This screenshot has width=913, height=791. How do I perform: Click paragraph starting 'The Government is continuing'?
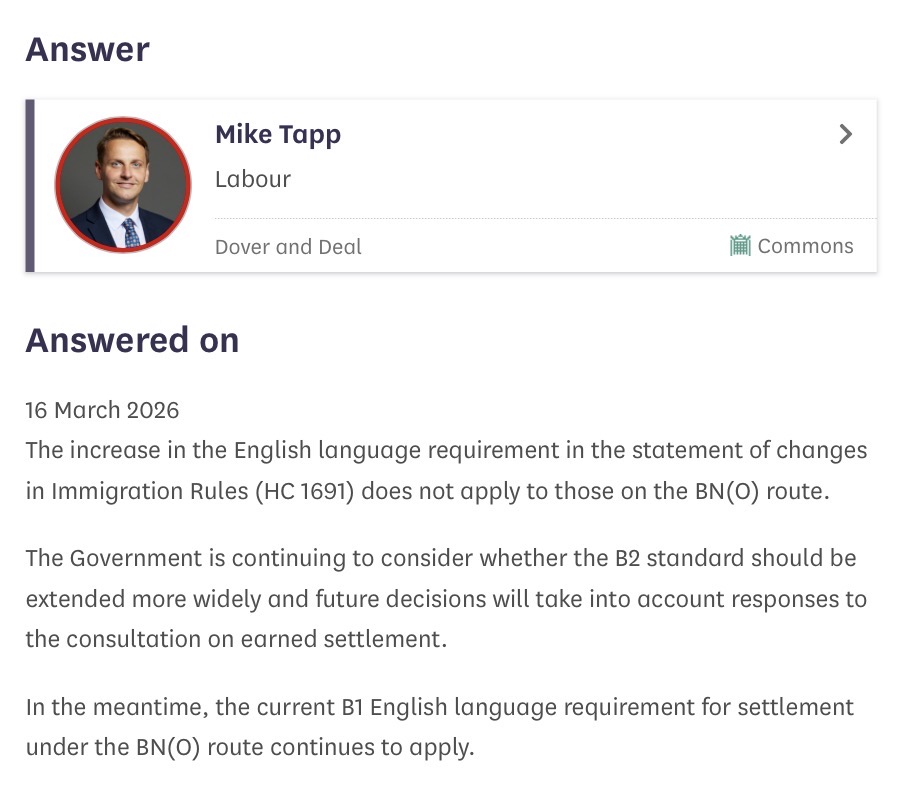click(446, 598)
